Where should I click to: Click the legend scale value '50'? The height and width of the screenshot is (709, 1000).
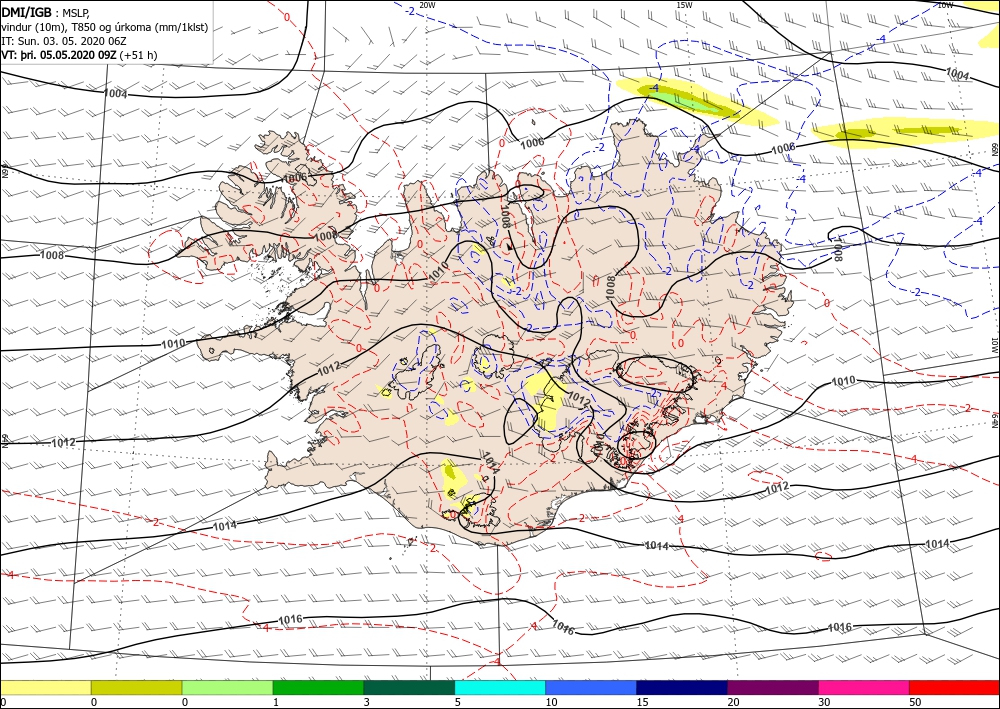tap(916, 703)
